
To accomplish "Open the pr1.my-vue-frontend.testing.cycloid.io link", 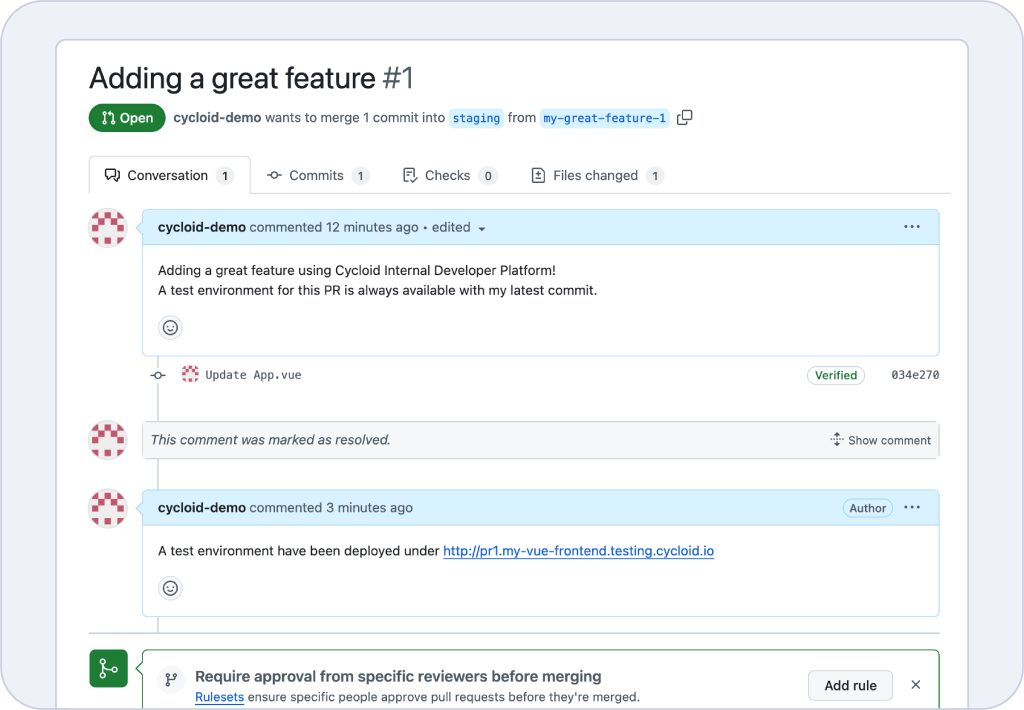I will click(579, 551).
